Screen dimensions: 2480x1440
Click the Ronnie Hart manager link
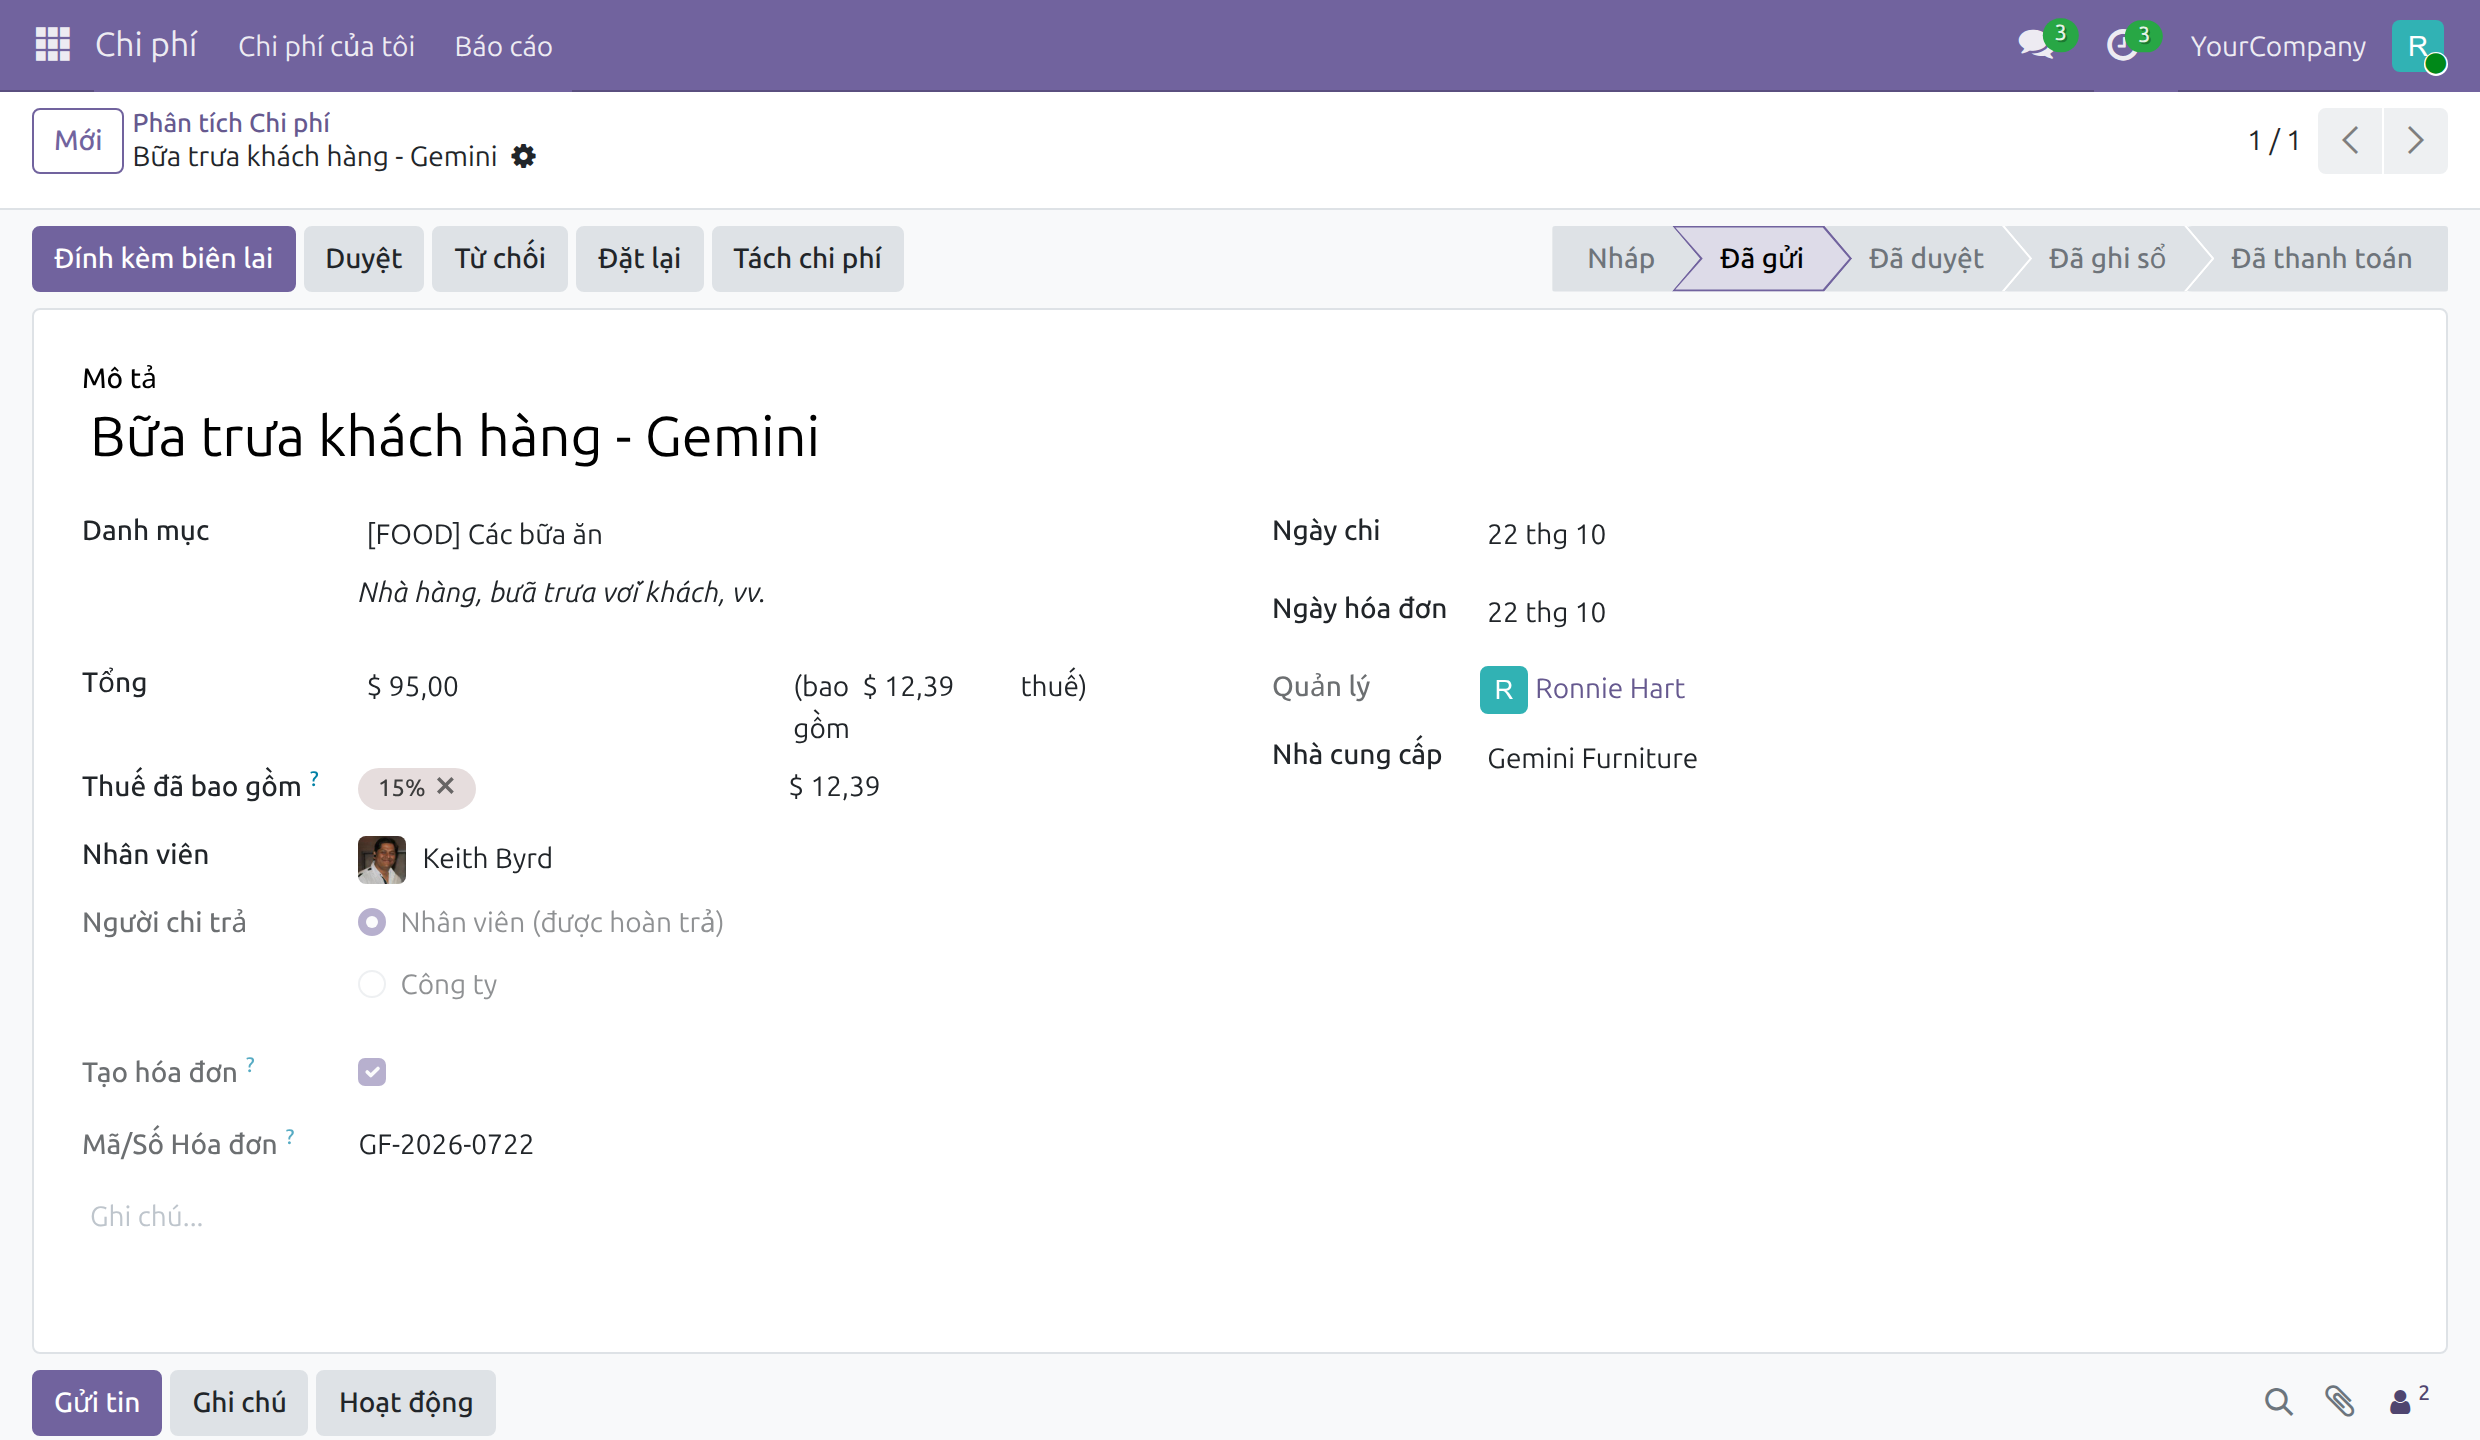(1610, 688)
